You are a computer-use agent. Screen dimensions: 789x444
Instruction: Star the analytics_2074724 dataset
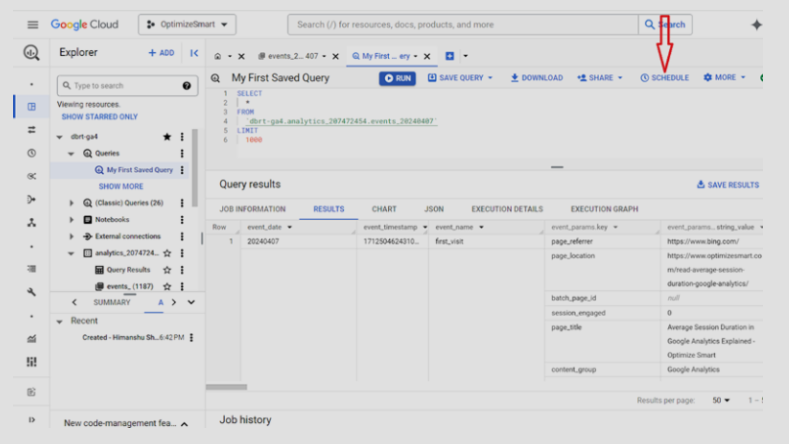(x=167, y=253)
